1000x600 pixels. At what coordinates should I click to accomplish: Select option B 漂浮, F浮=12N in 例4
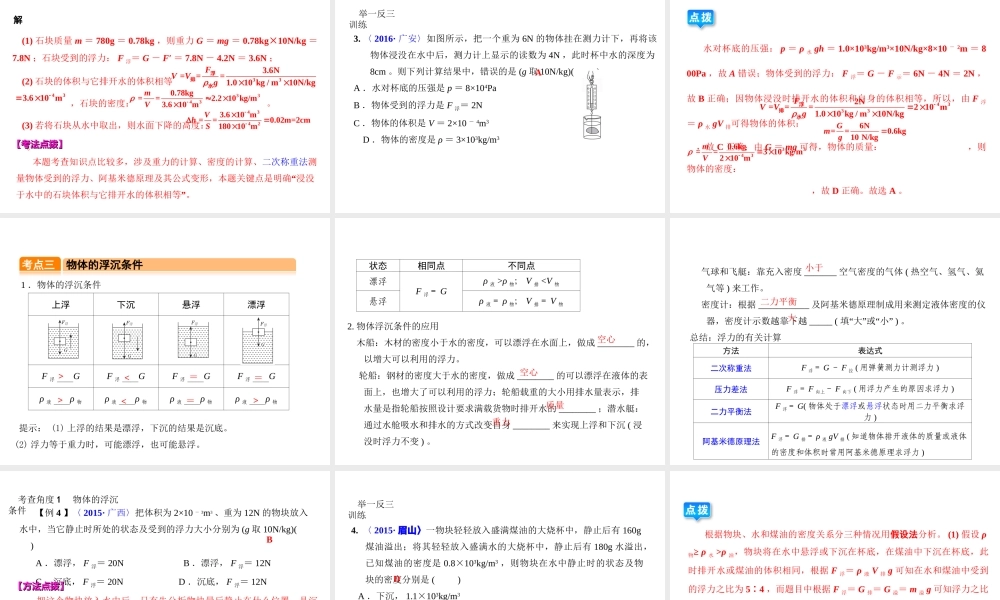pos(227,563)
